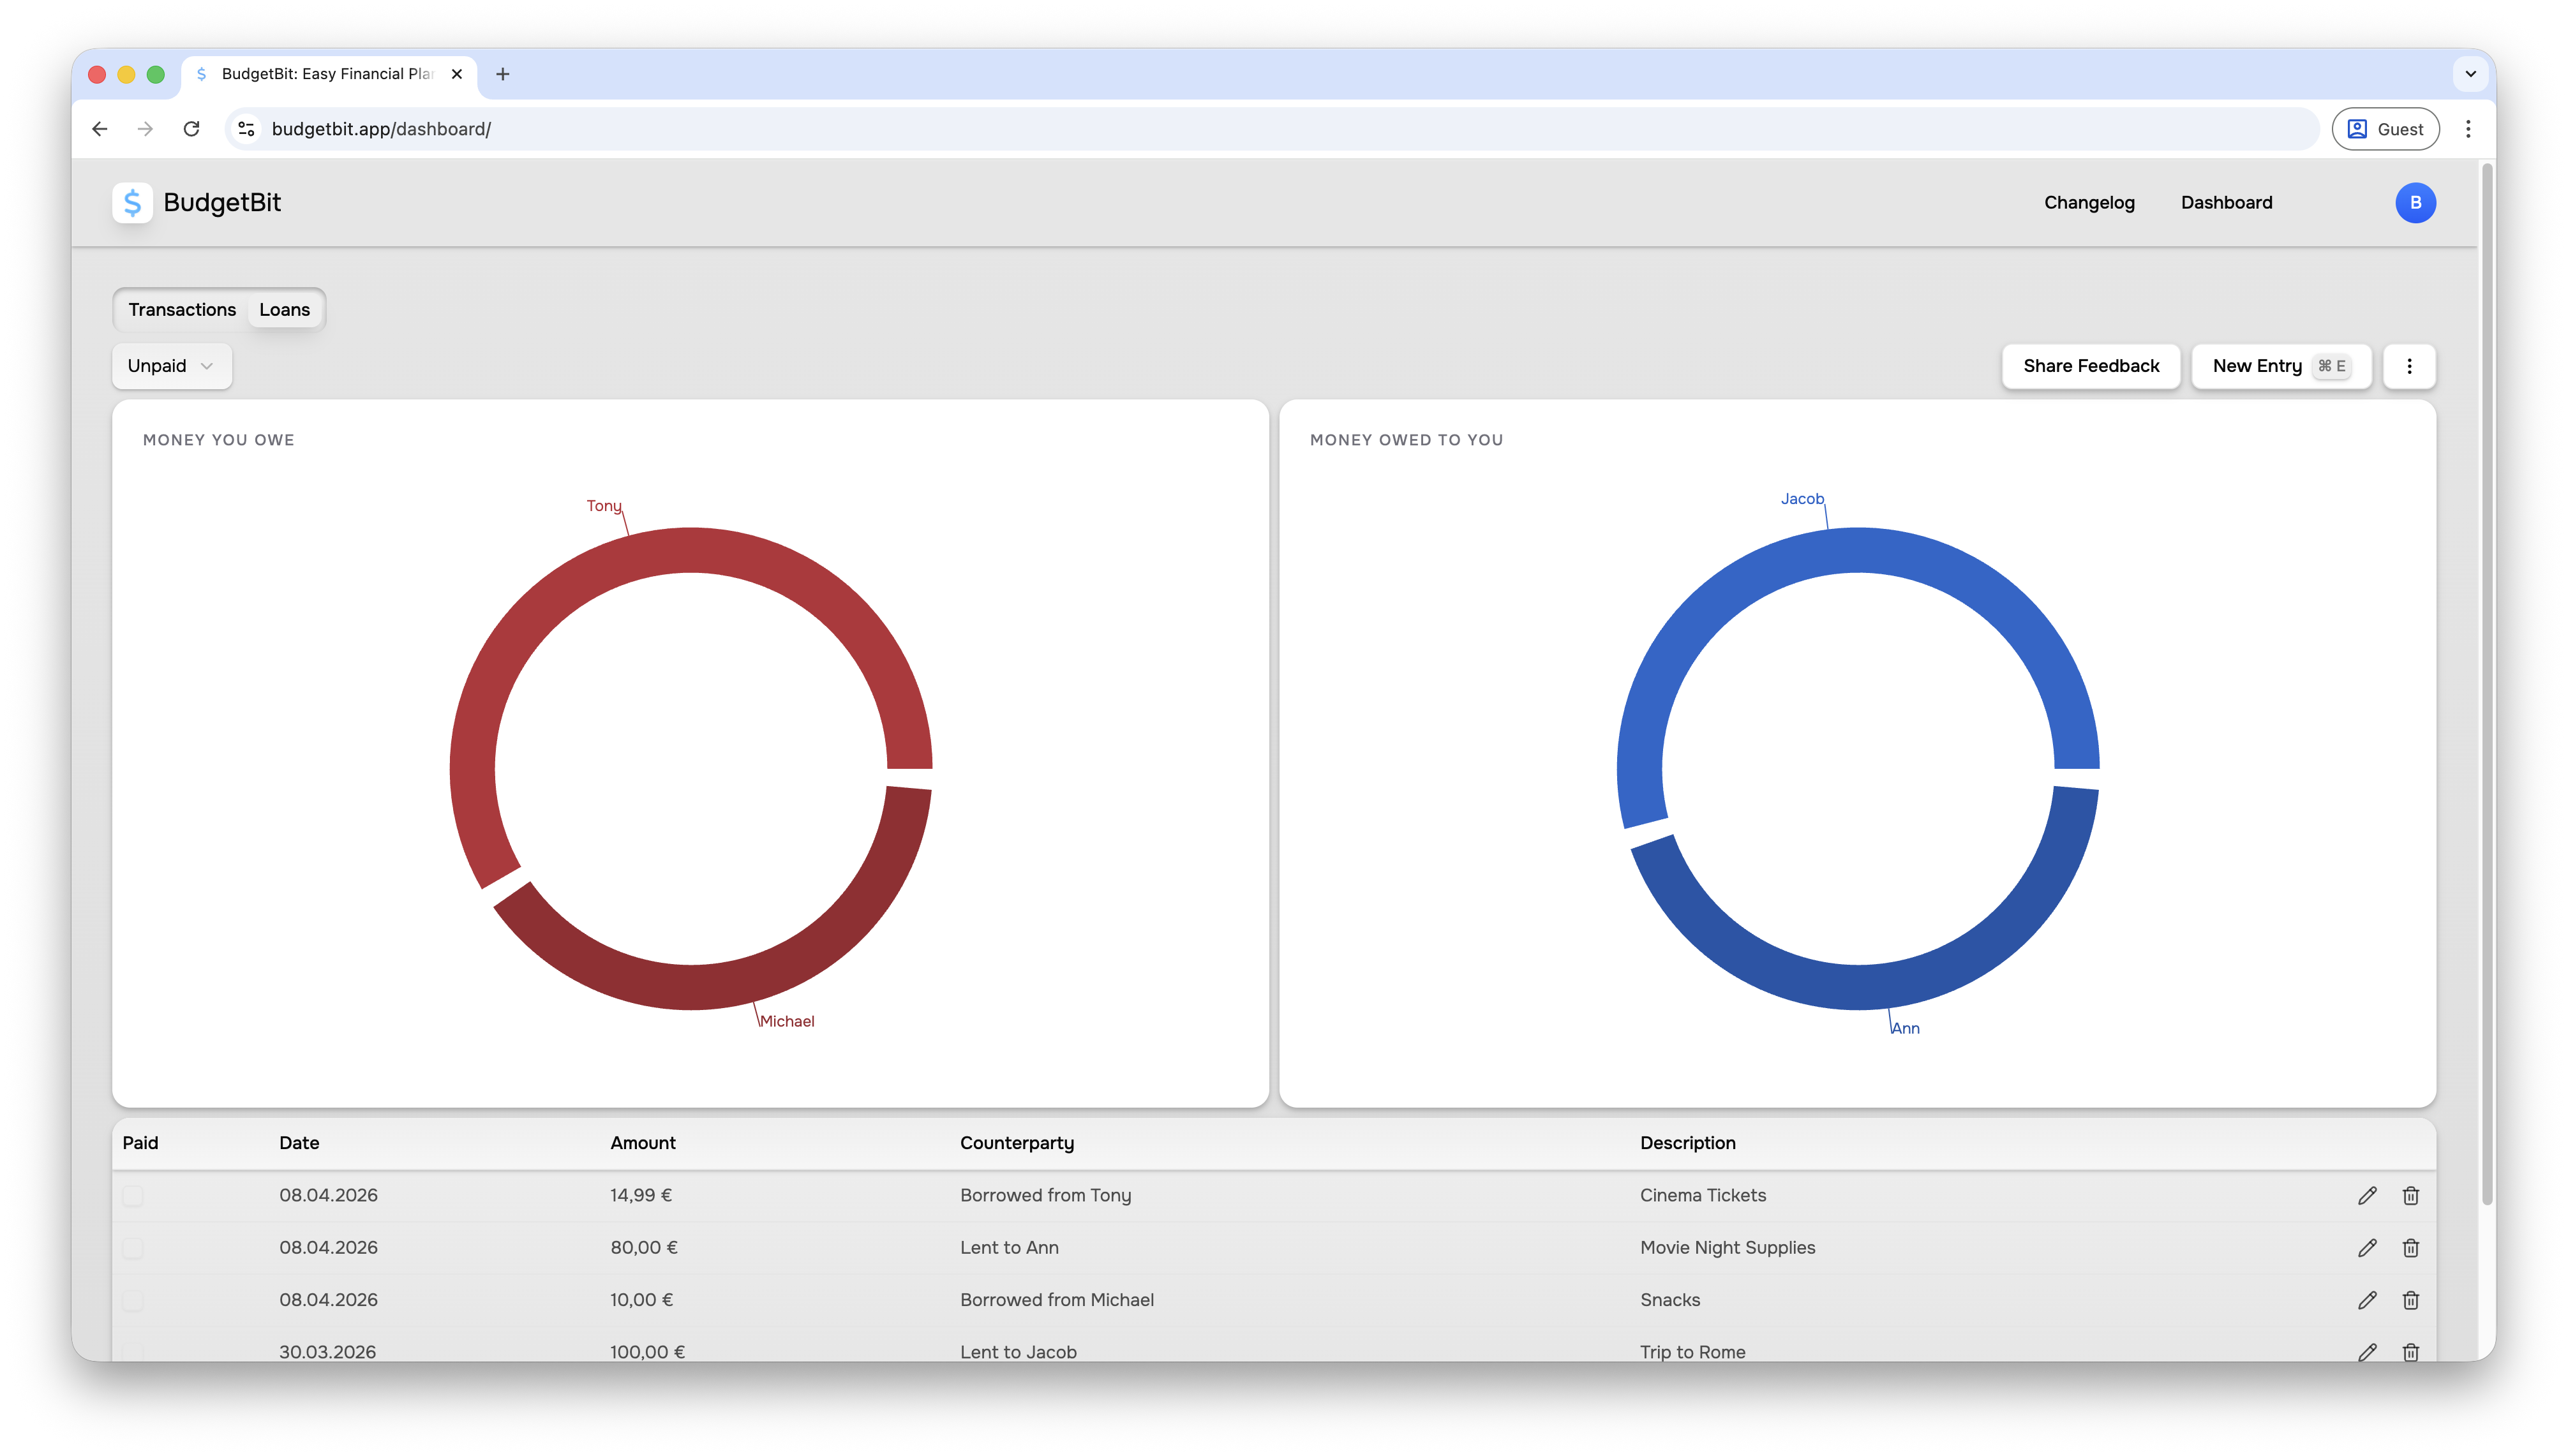Tick the paid checkbox for Ann's loan
The height and width of the screenshot is (1456, 2568).
pos(133,1248)
